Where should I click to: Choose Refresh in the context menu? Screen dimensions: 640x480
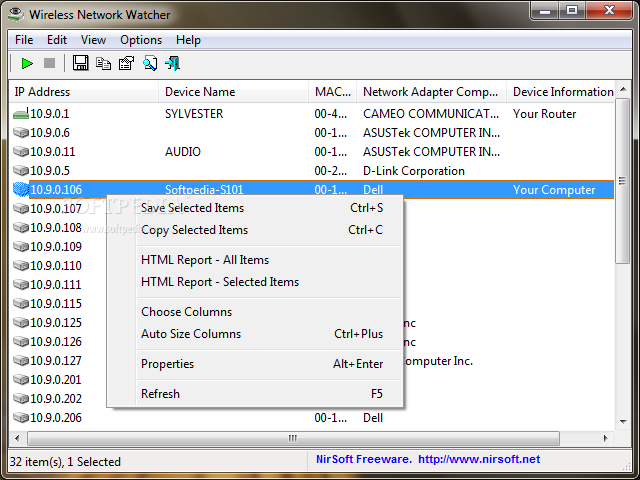160,394
